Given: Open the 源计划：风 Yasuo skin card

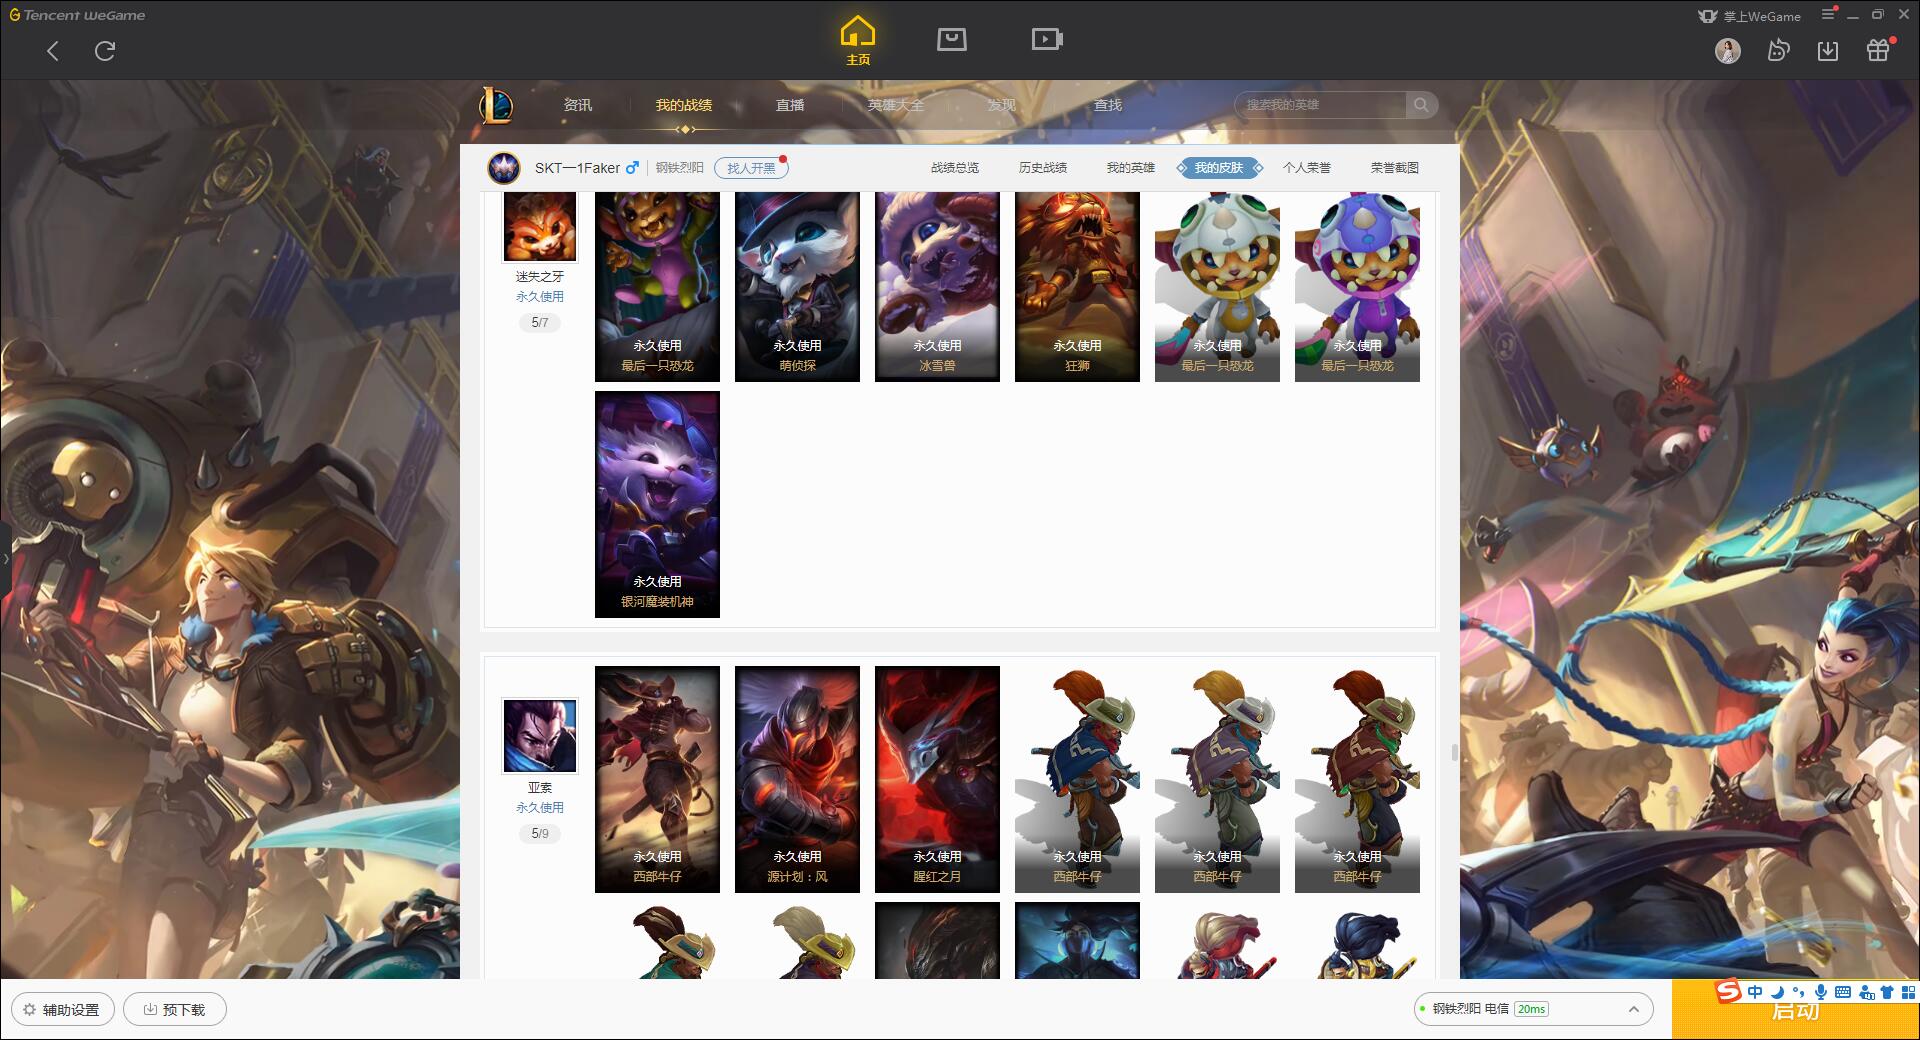Looking at the screenshot, I should (x=797, y=779).
